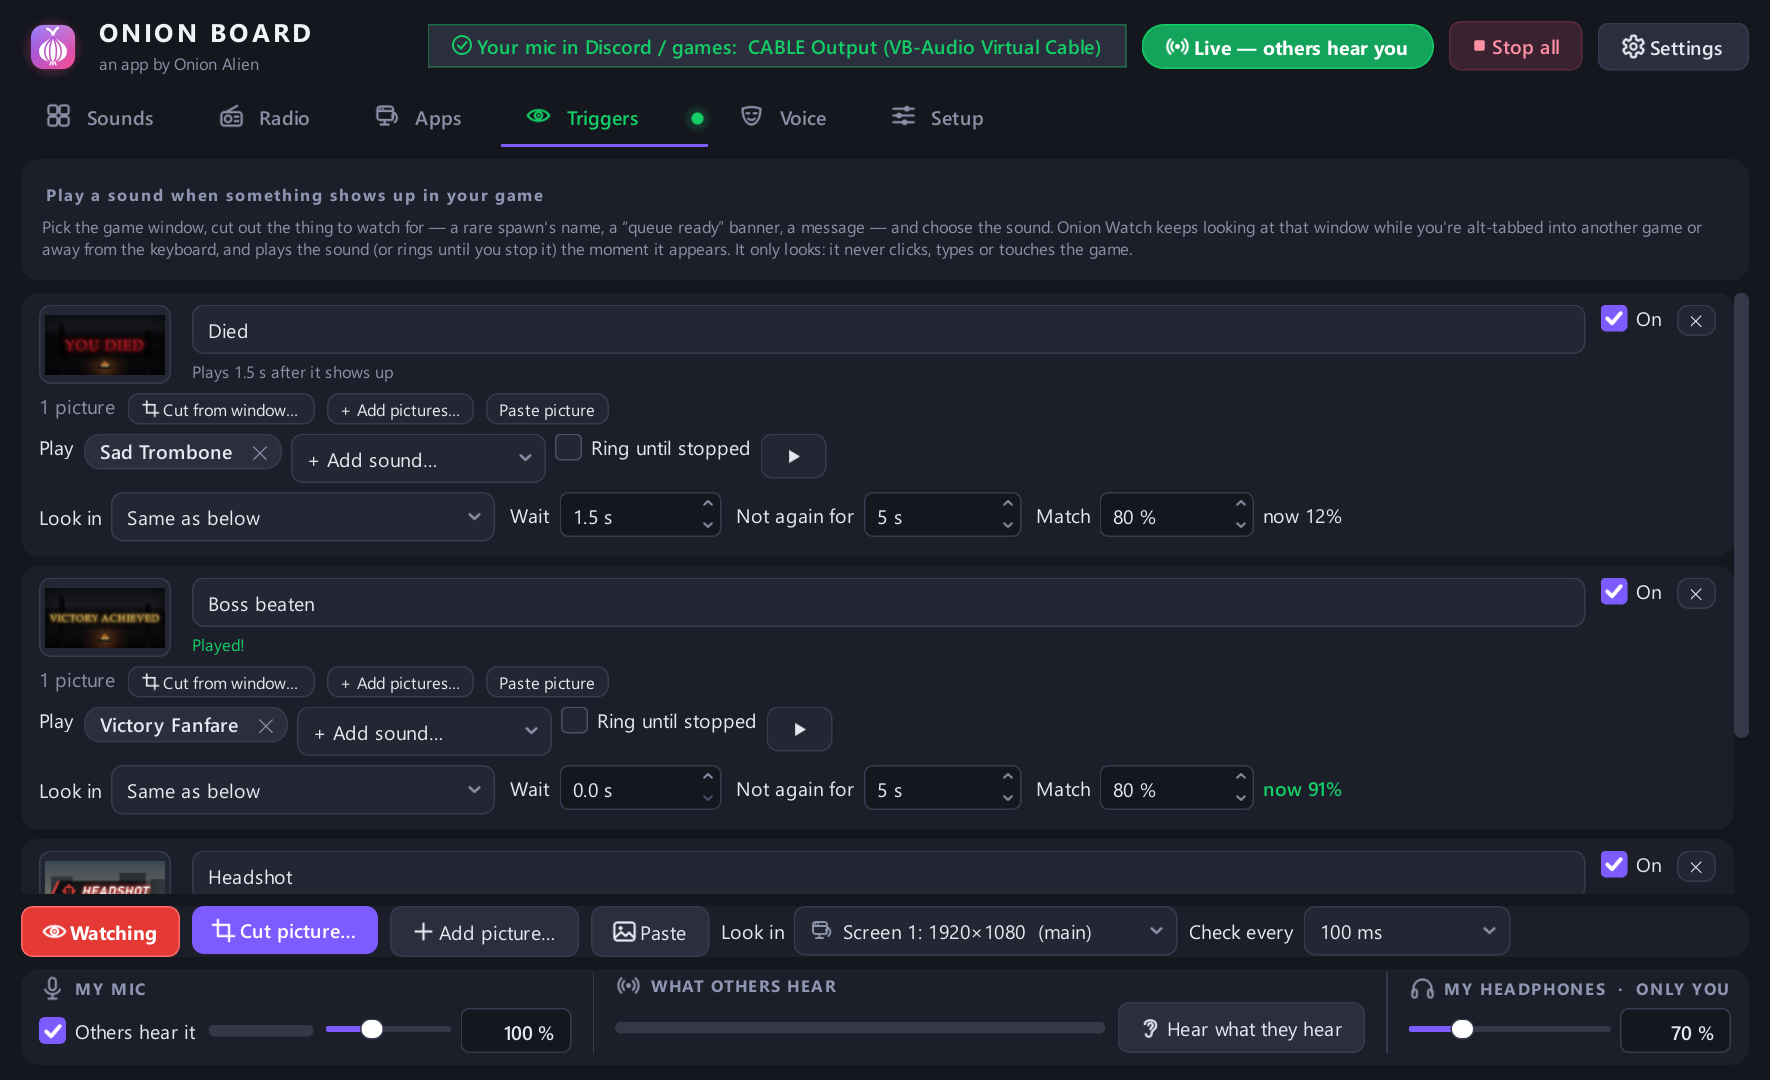The width and height of the screenshot is (1770, 1080).
Task: Remove Sad Trombone sound from Died trigger
Action: click(260, 453)
